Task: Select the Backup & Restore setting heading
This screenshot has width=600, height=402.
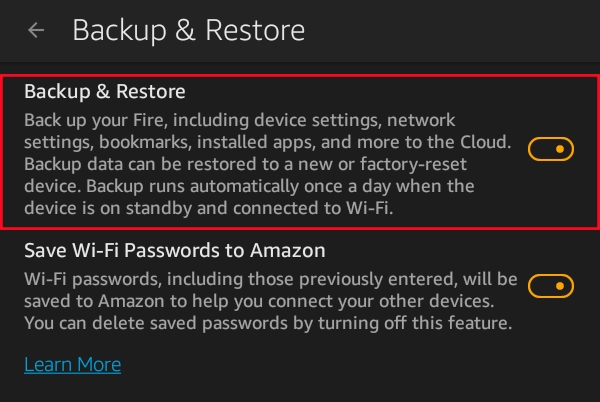Action: point(105,92)
